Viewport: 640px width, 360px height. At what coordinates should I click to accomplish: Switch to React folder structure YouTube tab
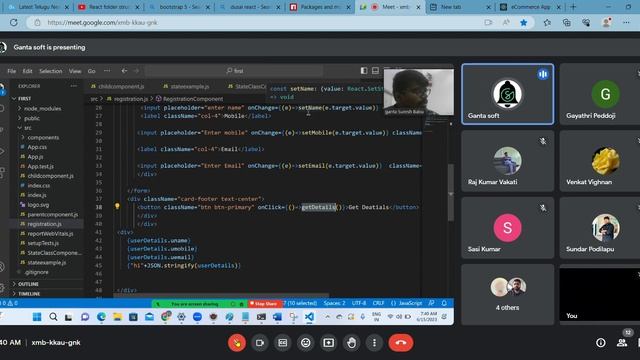(109, 7)
